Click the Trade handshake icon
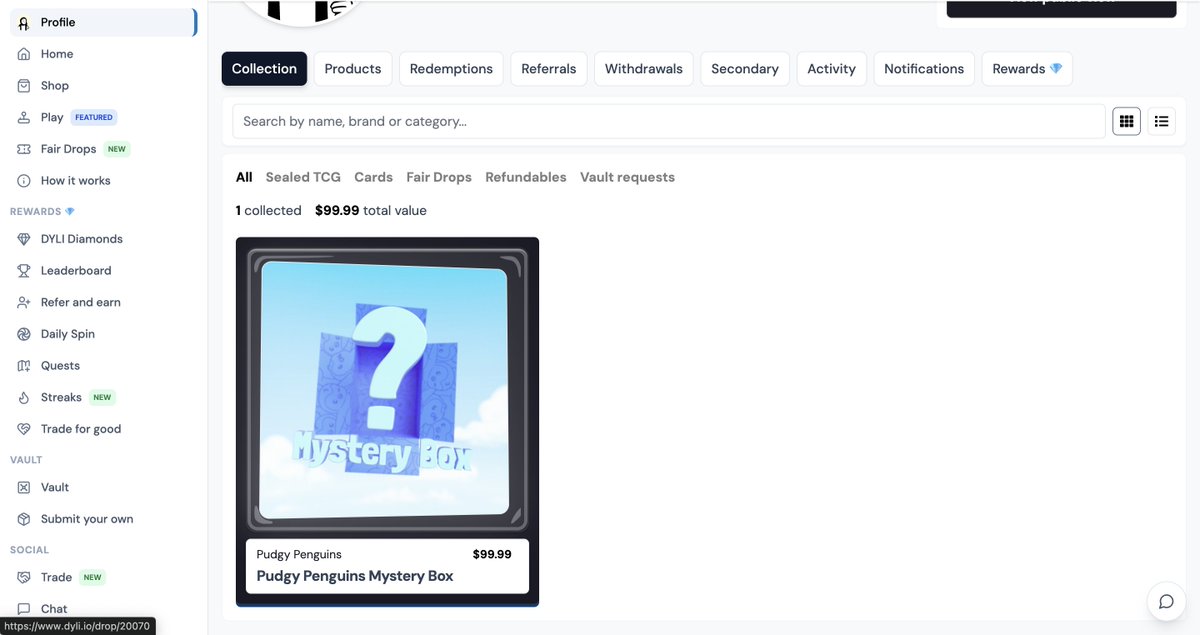This screenshot has height=635, width=1200. coord(24,577)
